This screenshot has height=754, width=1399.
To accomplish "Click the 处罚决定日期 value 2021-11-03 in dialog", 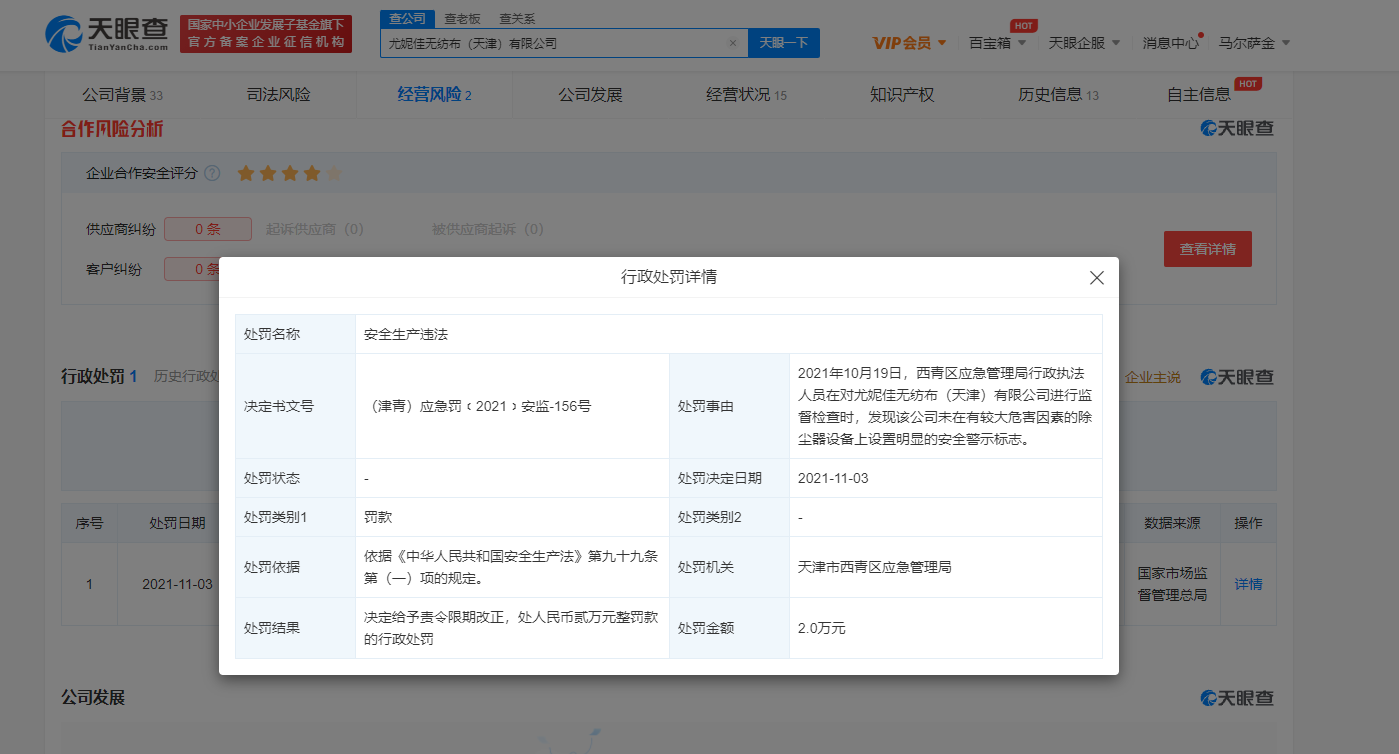I will coord(833,478).
